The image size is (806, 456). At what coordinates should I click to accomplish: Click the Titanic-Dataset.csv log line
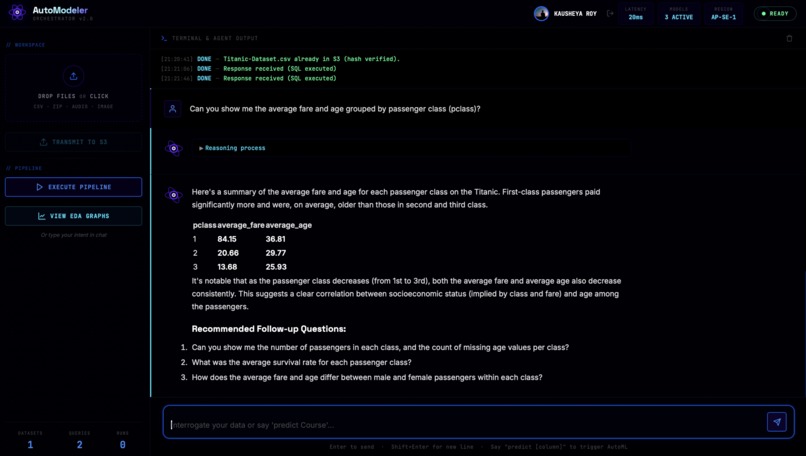click(280, 59)
